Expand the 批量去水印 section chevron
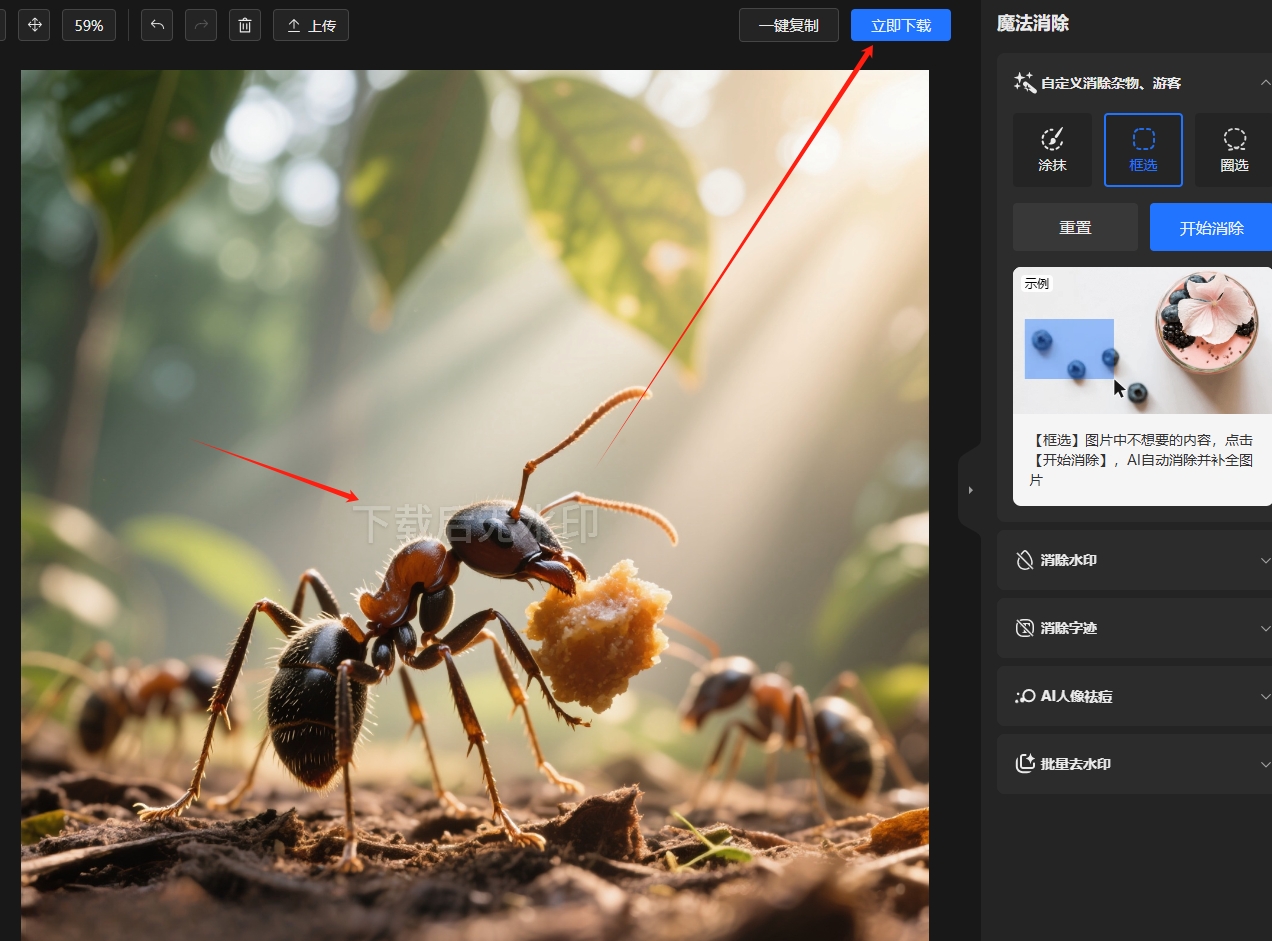This screenshot has height=941, width=1272. coord(1265,764)
